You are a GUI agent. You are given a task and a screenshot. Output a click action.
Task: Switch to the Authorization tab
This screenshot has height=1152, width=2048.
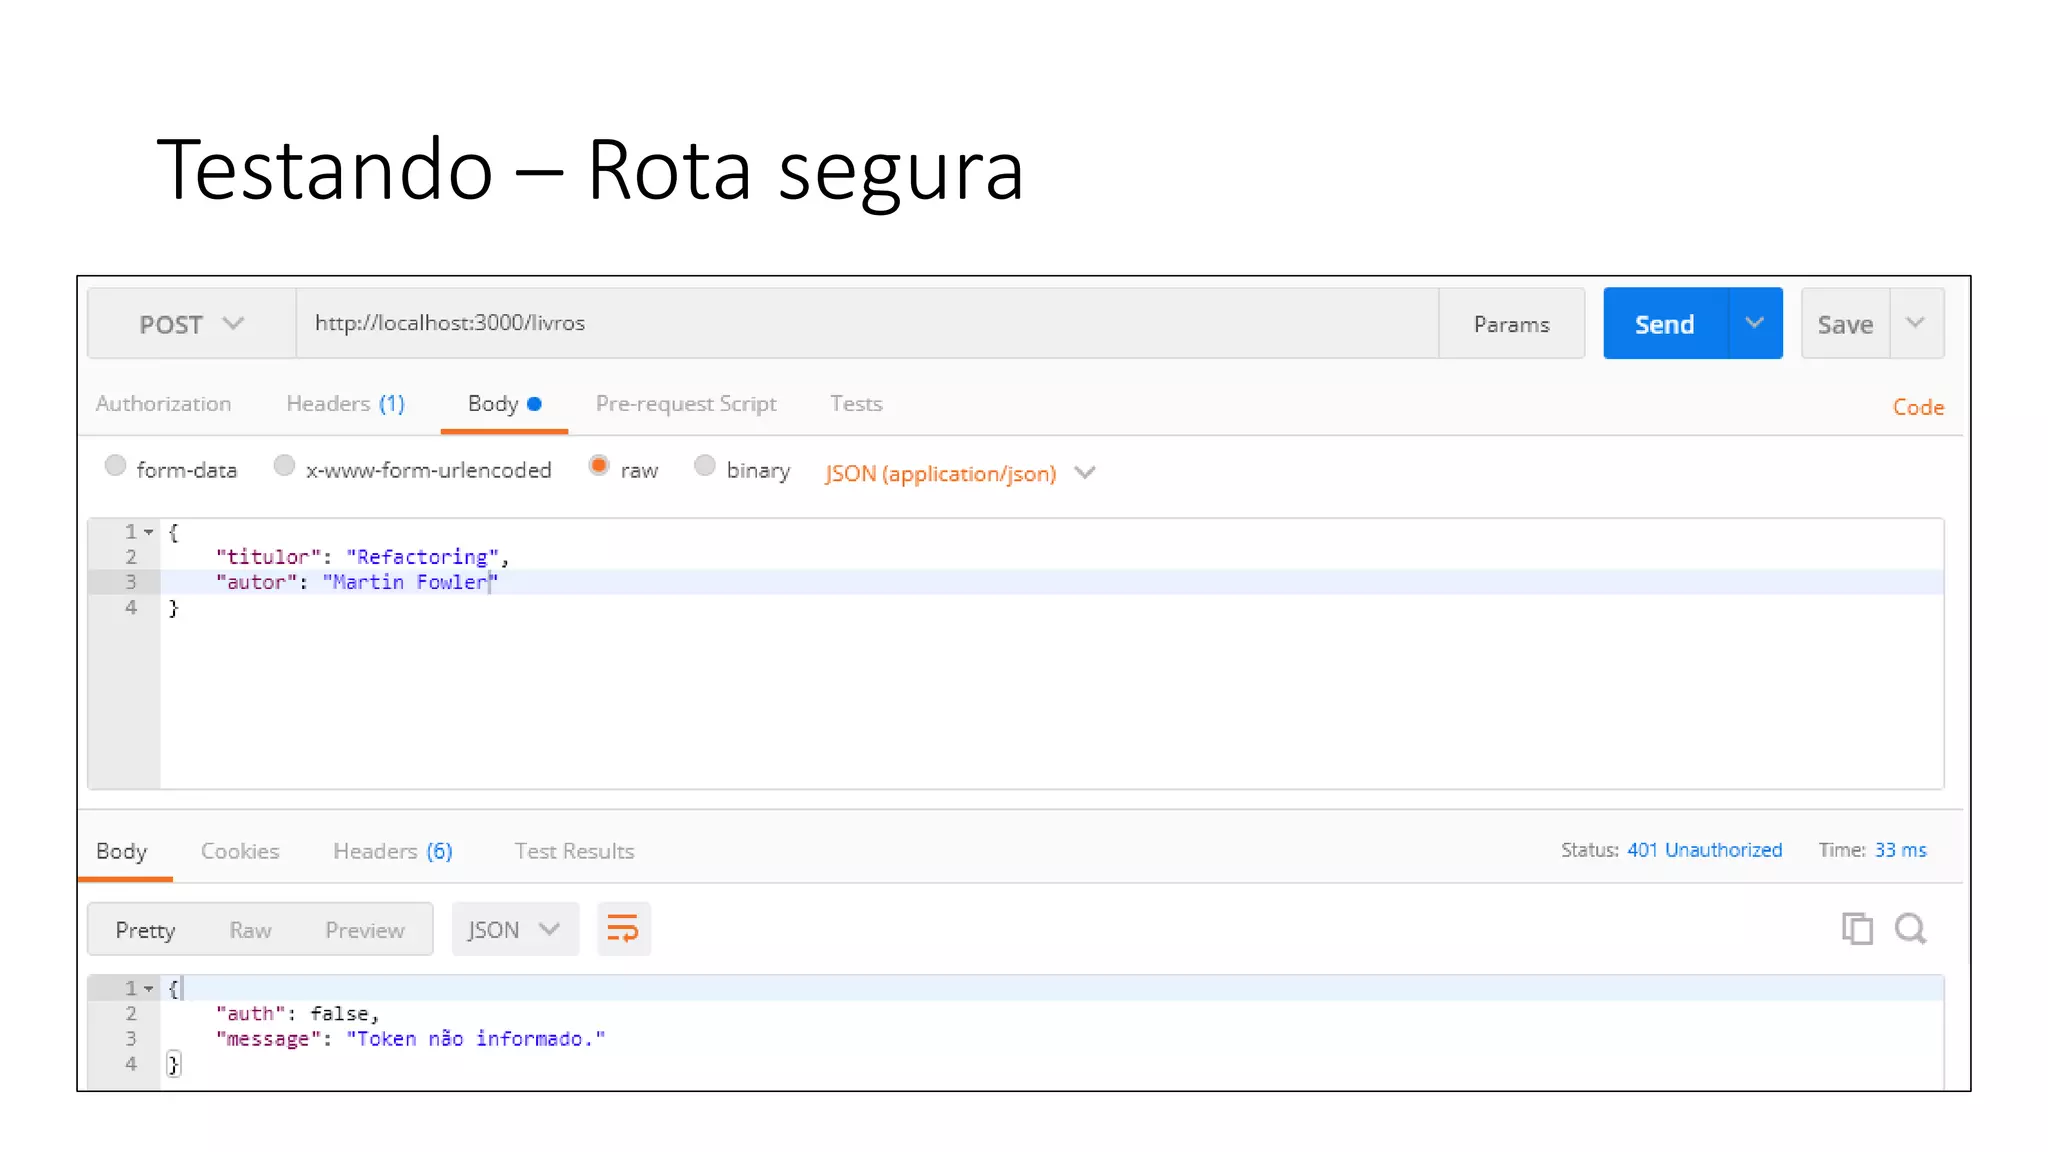[x=164, y=404]
